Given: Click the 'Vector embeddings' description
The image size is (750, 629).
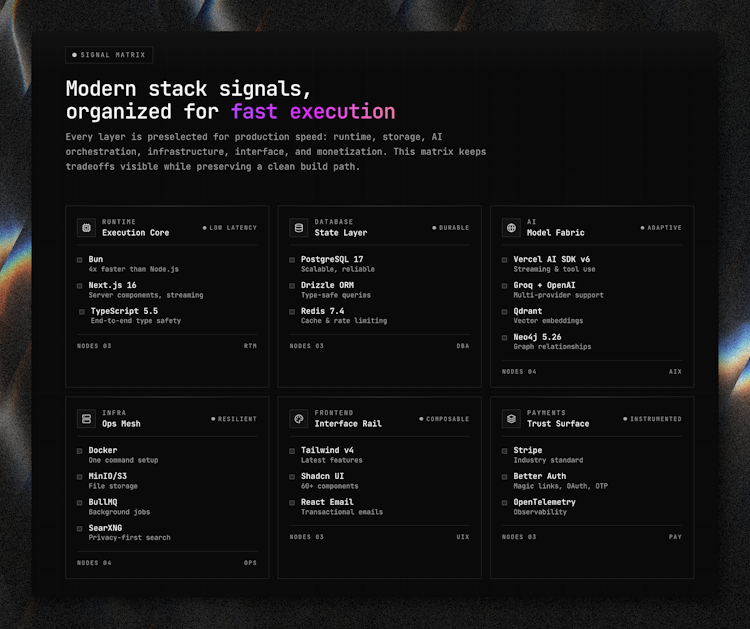Looking at the screenshot, I should point(548,321).
